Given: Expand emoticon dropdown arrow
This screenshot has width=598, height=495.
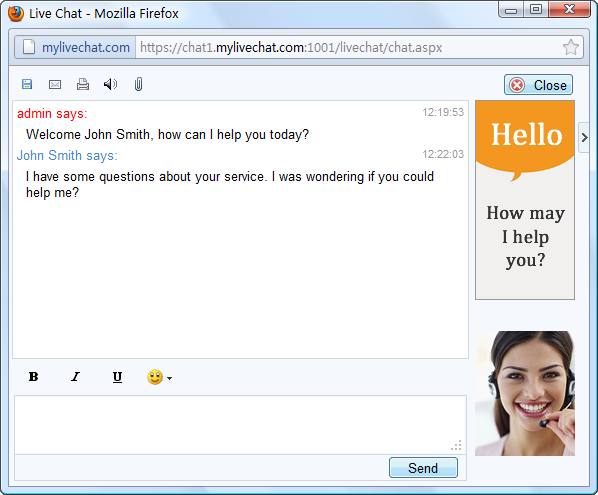Looking at the screenshot, I should tap(169, 378).
